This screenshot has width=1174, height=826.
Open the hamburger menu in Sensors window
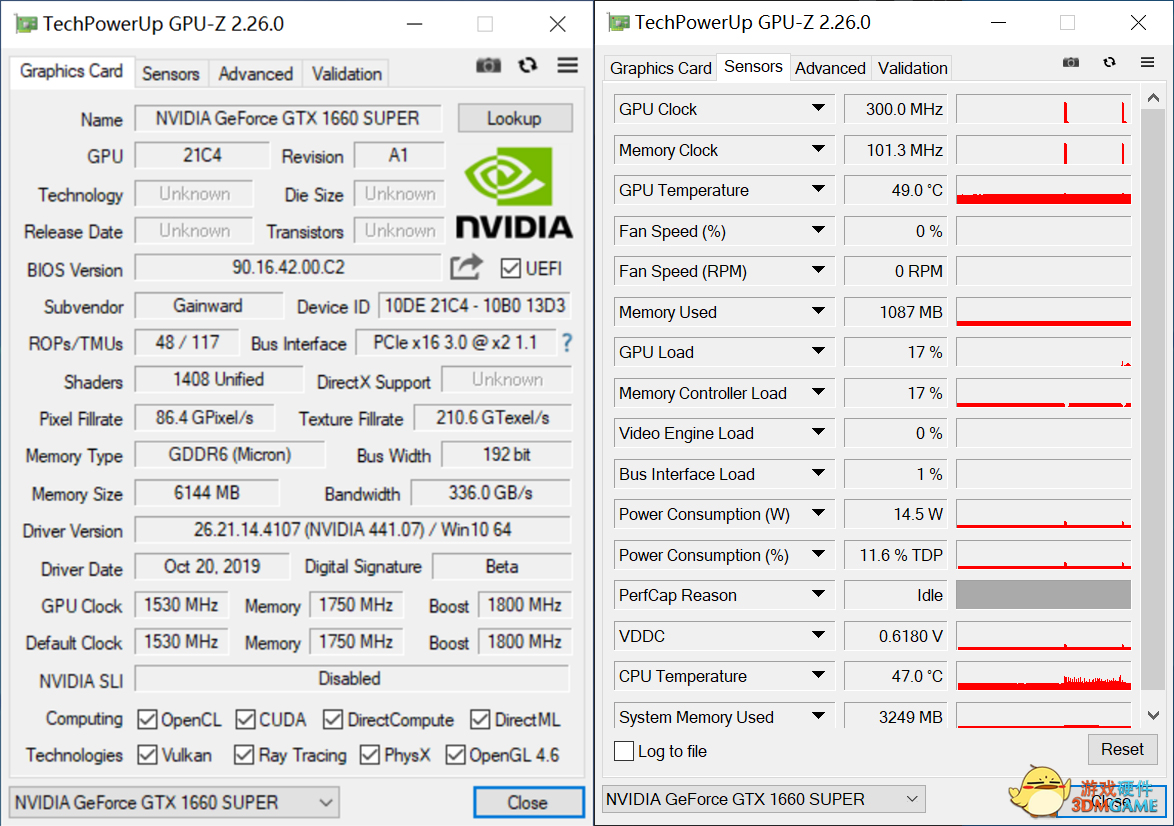(1147, 62)
